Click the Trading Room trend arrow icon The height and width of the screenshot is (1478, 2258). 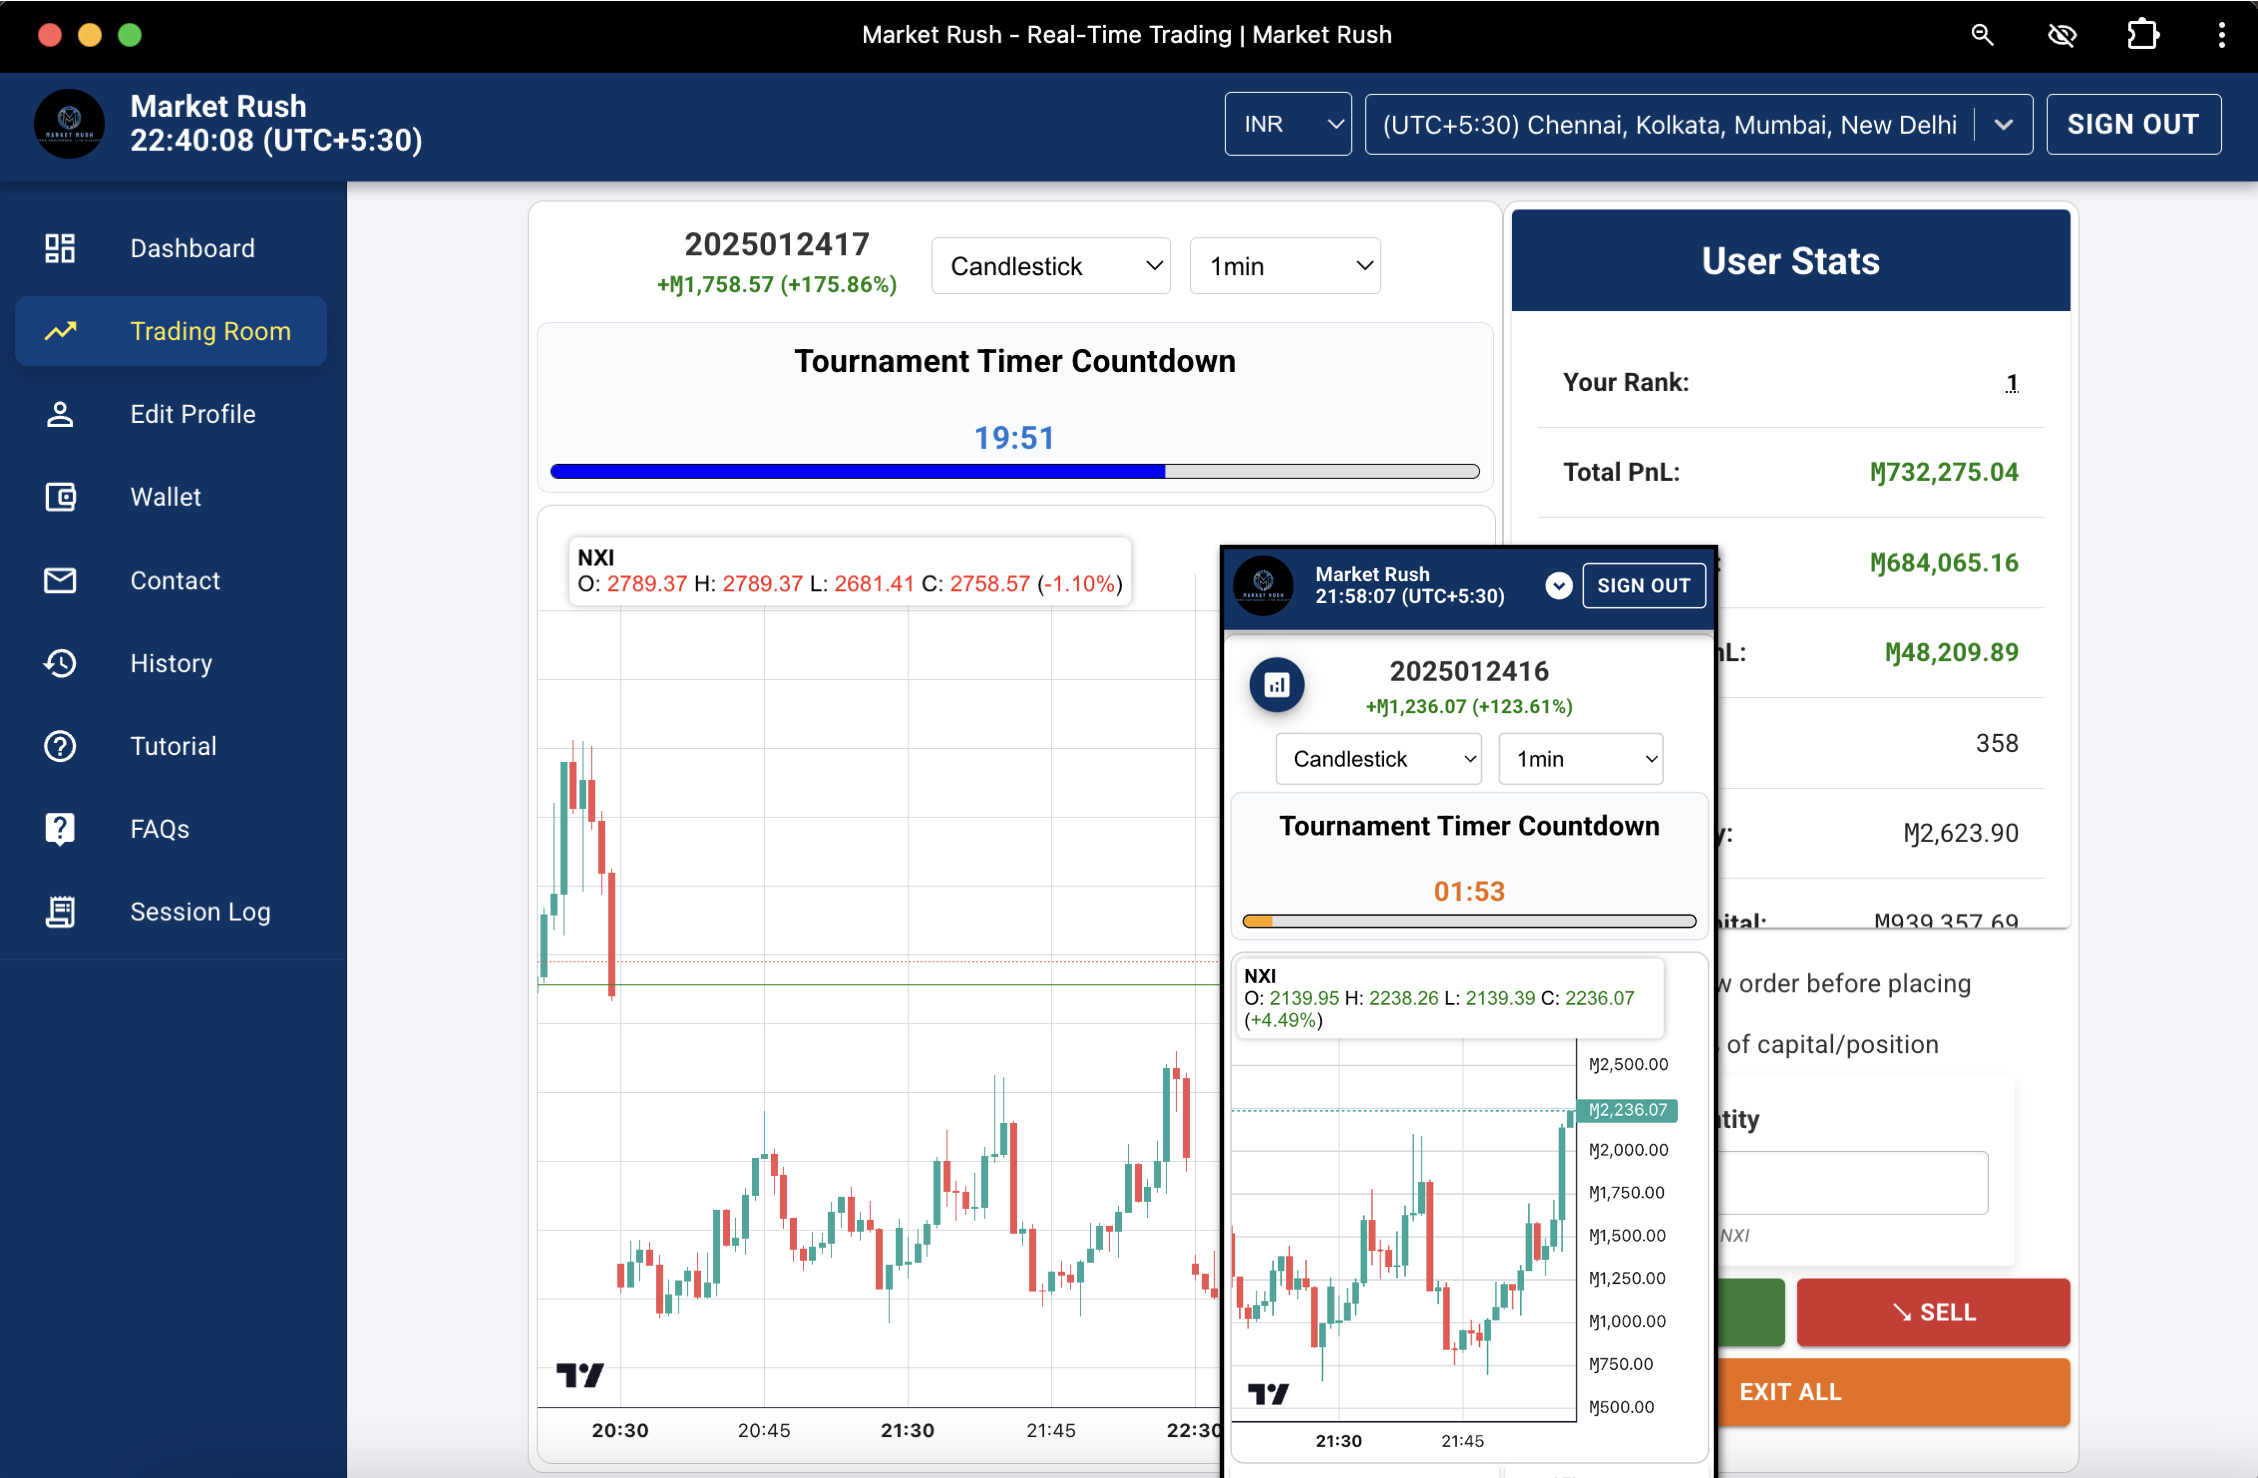(x=60, y=331)
